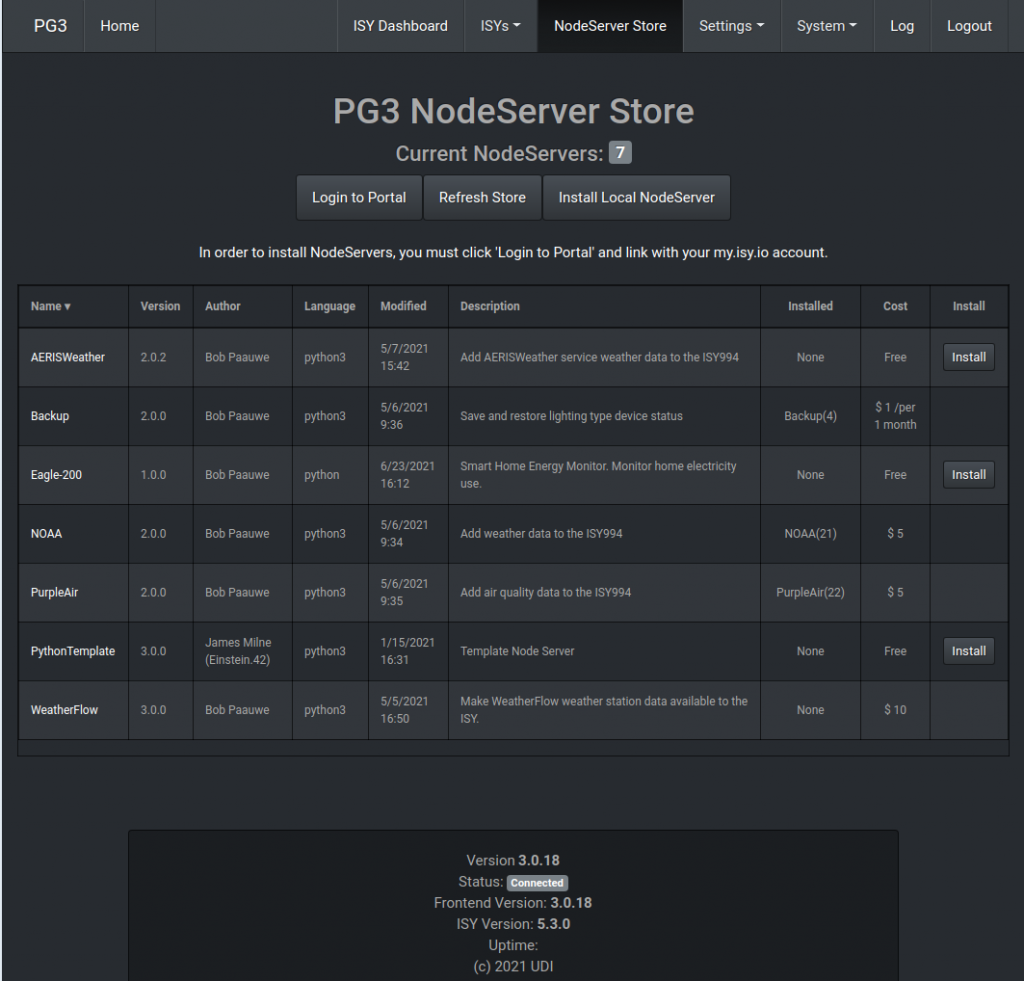Screen dimensions: 1024x981
Task: Click the (c) 2021 UDI footer text
Action: pyautogui.click(x=513, y=967)
